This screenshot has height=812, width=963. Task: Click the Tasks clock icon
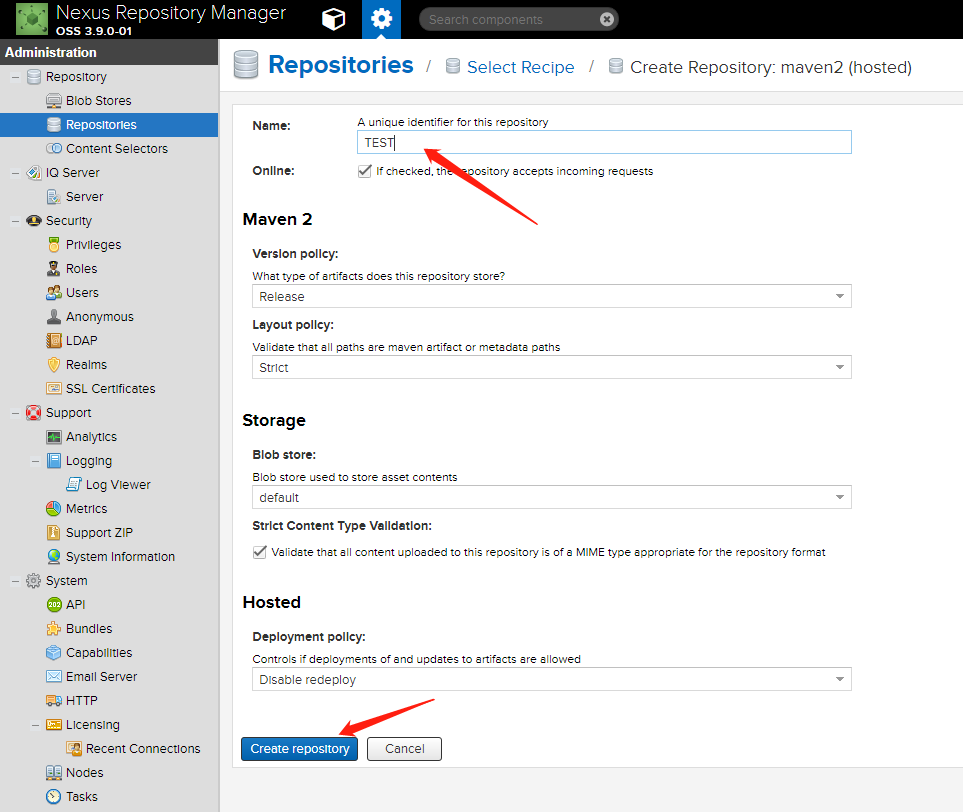click(54, 797)
